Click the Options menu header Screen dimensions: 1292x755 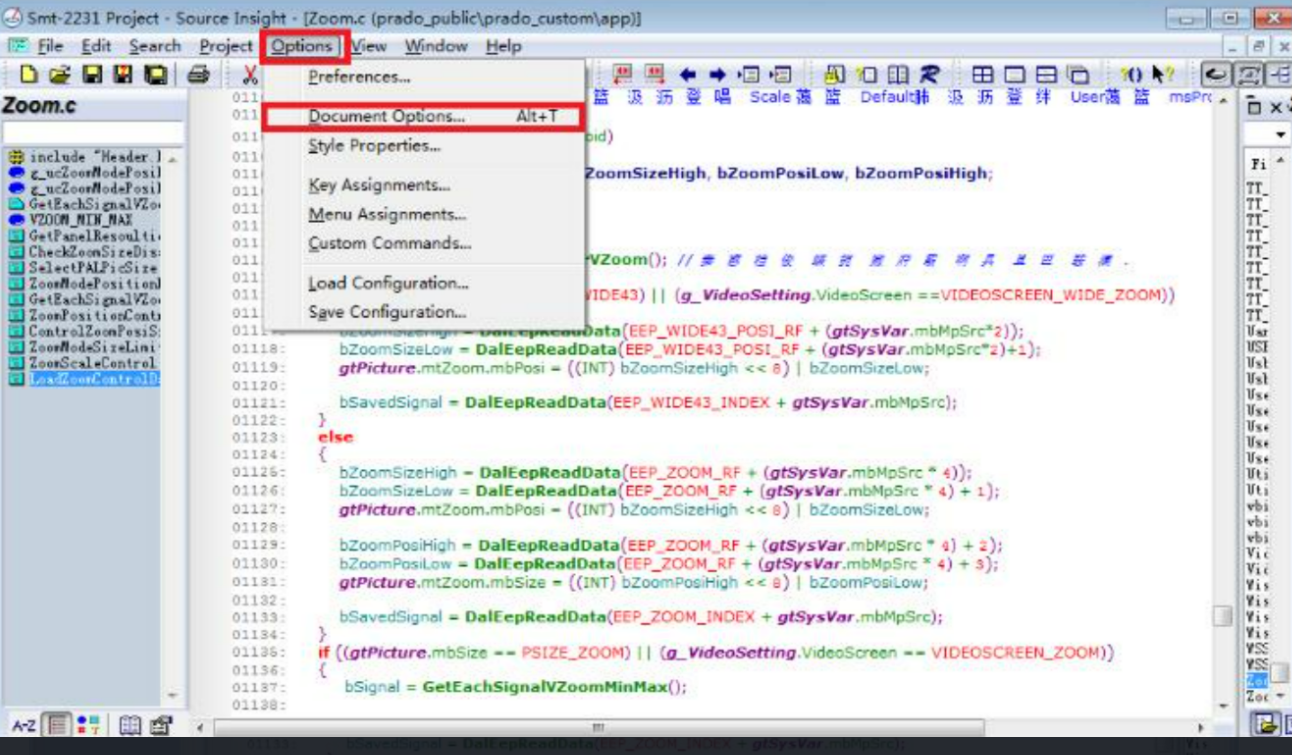point(301,46)
